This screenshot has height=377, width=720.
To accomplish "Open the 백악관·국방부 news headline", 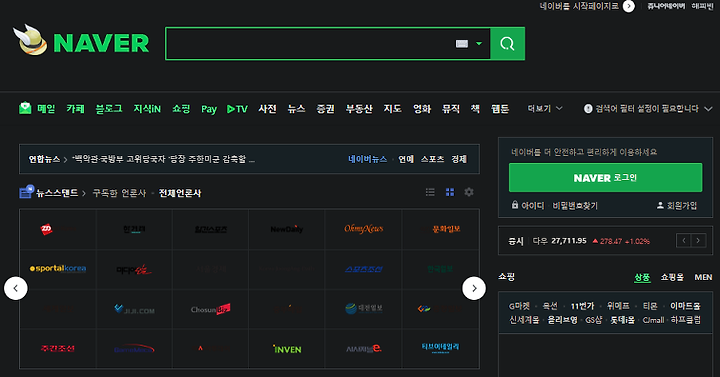I will [163, 159].
